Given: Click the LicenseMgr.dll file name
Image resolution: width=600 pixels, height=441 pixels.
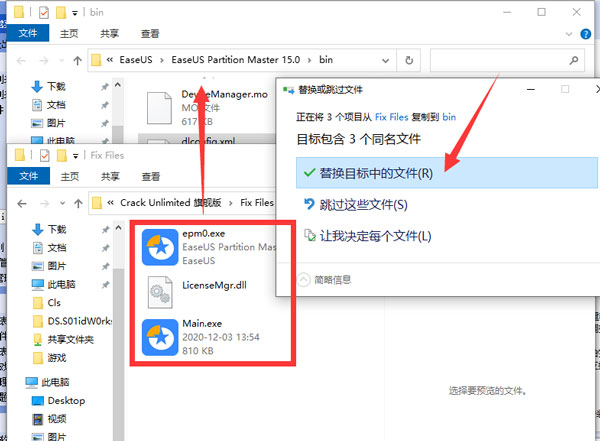Looking at the screenshot, I should pos(214,285).
